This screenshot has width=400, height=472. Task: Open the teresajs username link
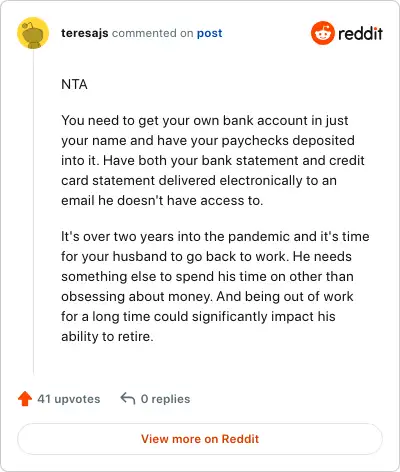click(x=85, y=33)
